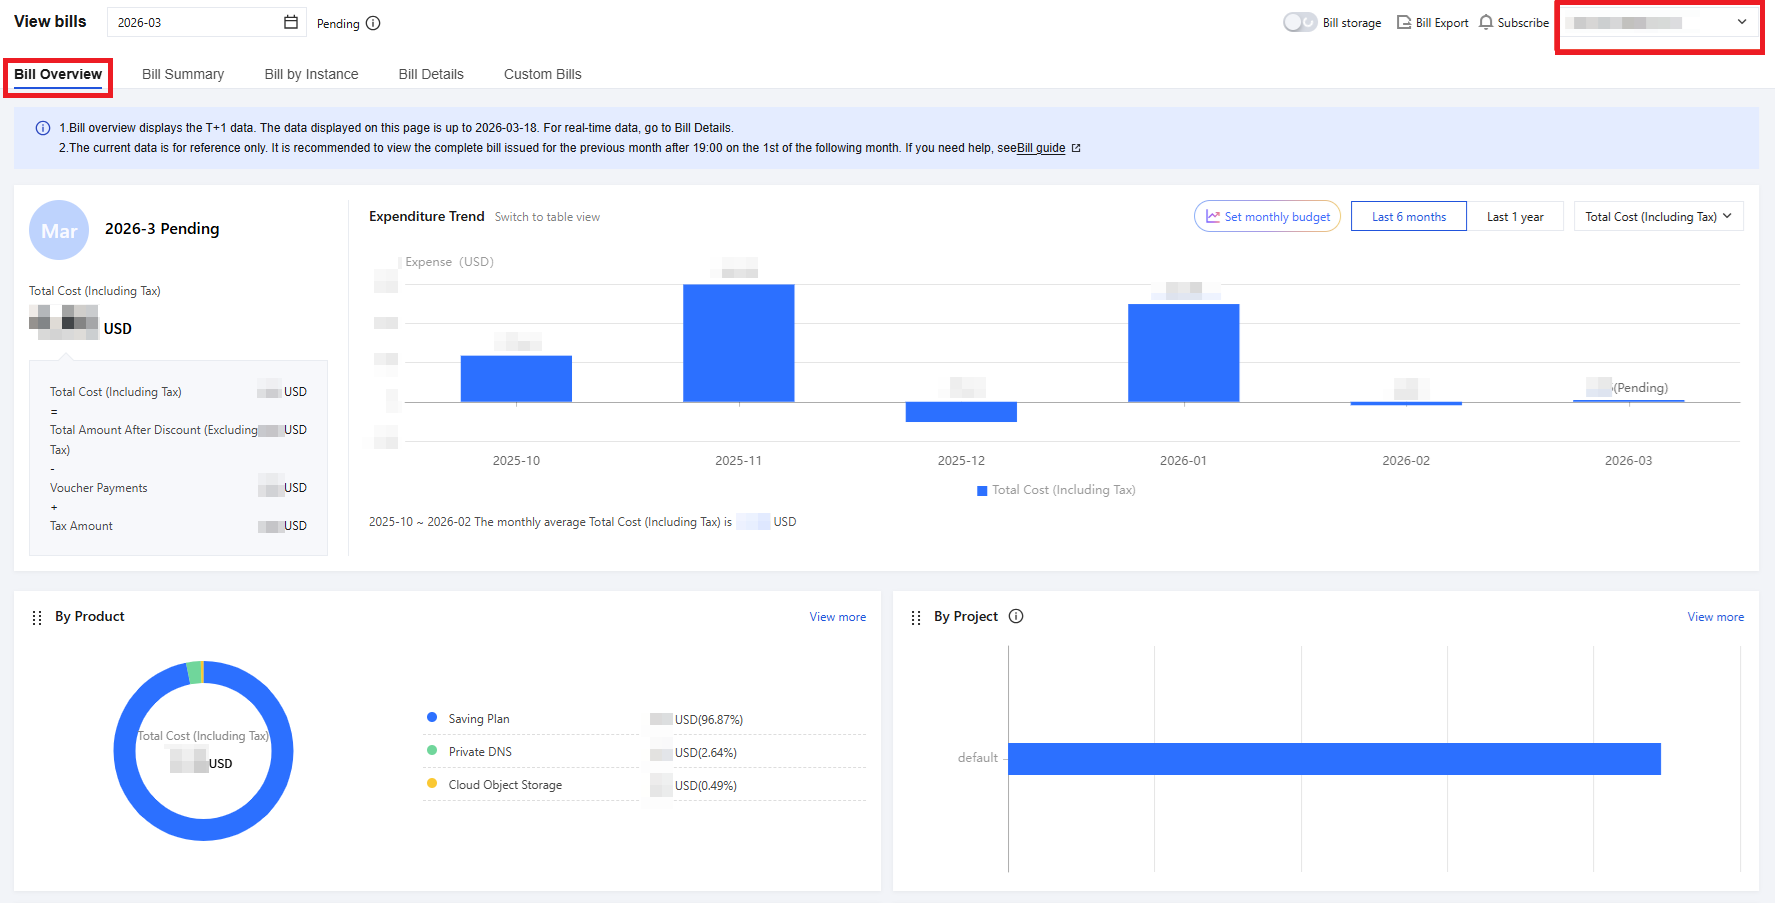Click the 2025-11 expenditure bar
Screen dimensions: 1775x903
pyautogui.click(x=738, y=343)
